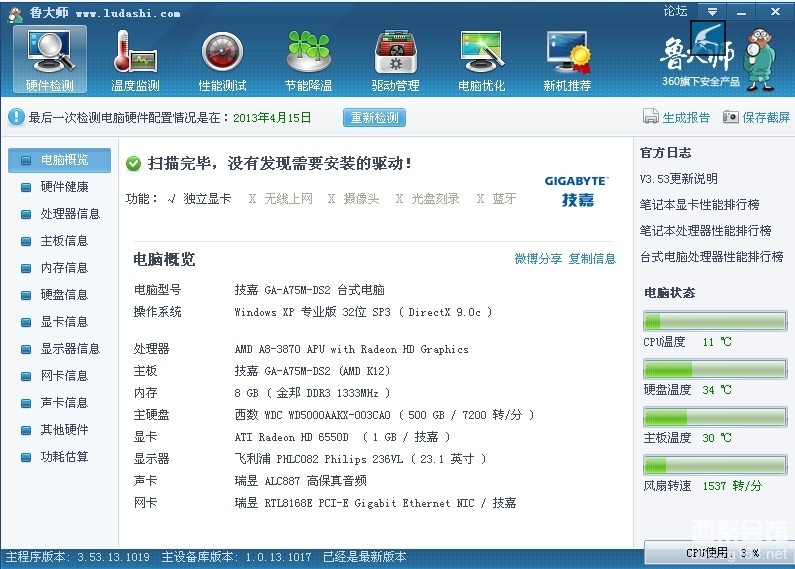Click the 已经是最新版本 status text
This screenshot has width=795, height=569.
coord(365,557)
